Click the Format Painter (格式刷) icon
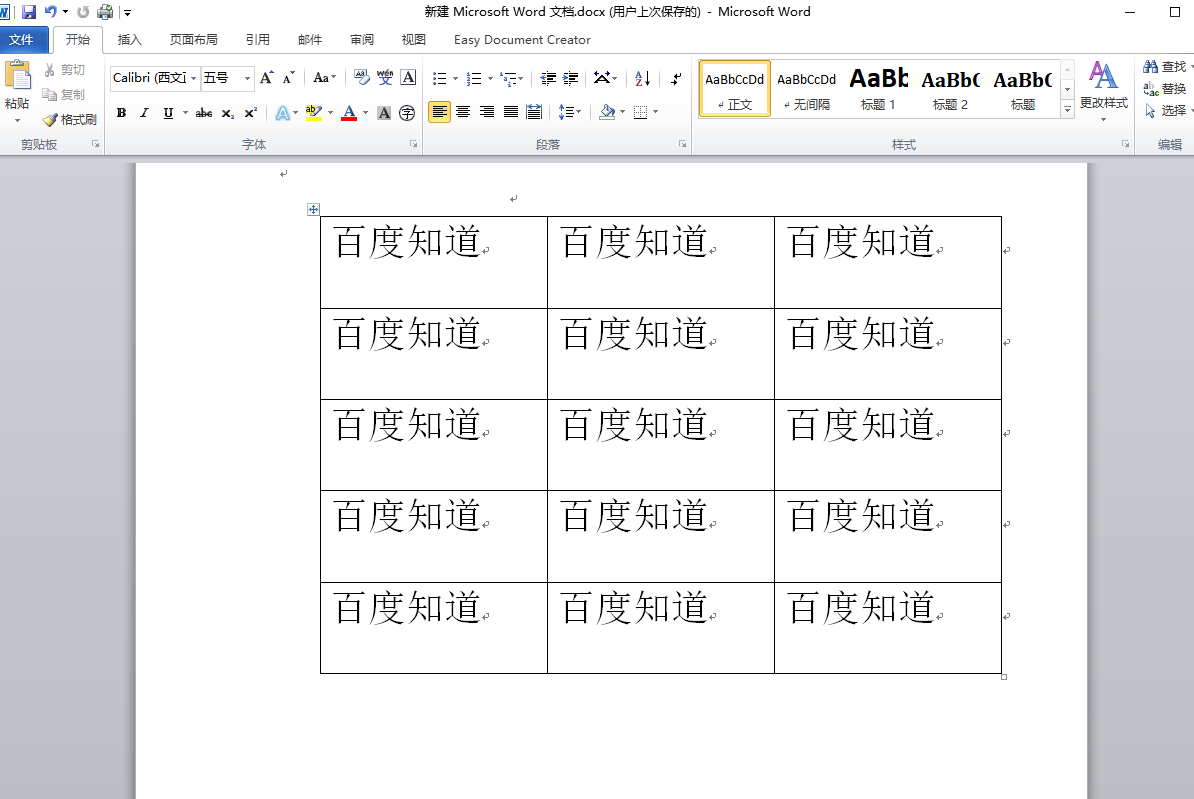This screenshot has width=1194, height=799. point(69,120)
